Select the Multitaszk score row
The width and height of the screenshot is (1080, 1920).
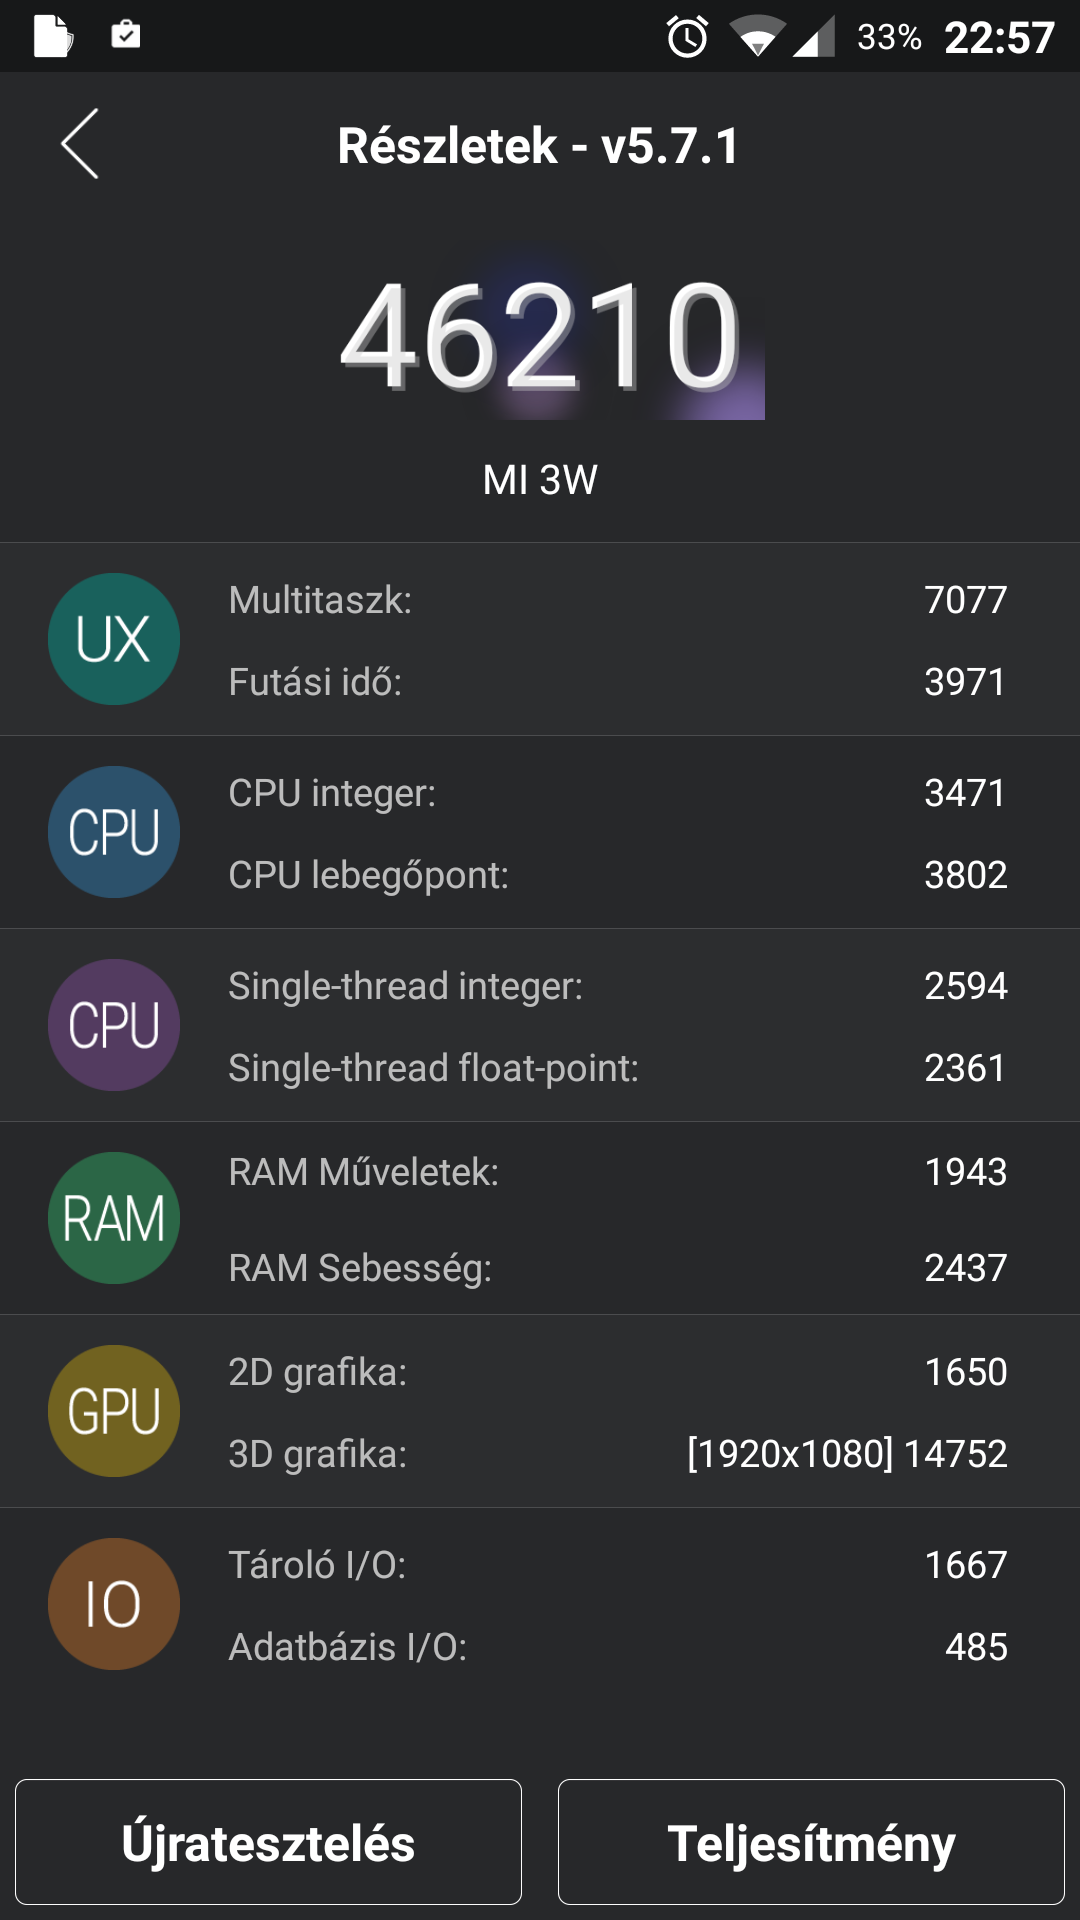point(617,600)
